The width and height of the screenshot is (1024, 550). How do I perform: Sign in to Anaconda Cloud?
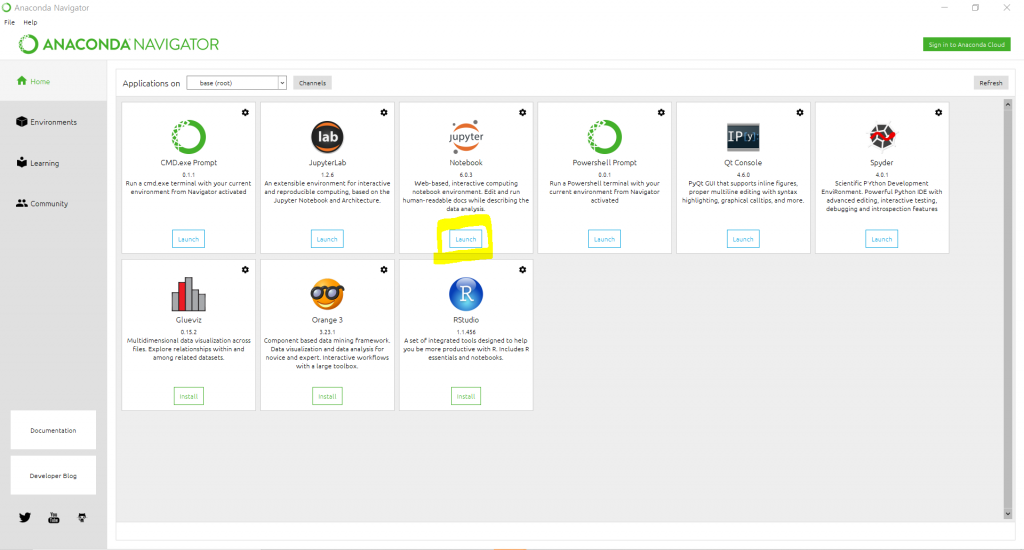pos(967,44)
